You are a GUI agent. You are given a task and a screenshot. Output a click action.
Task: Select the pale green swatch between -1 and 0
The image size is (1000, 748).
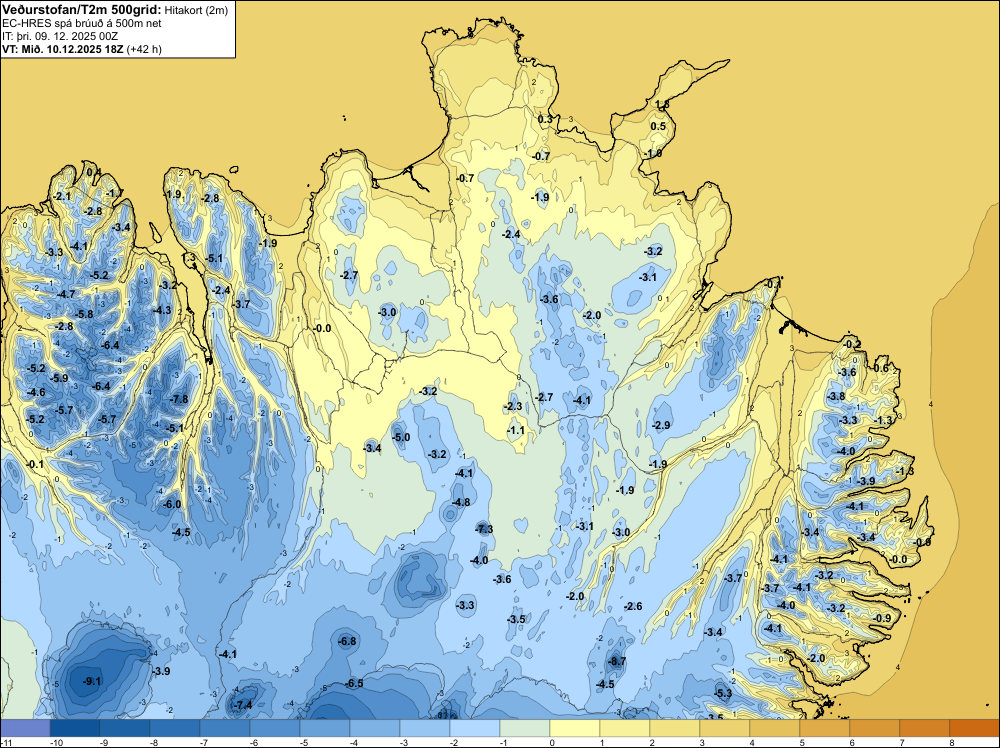point(524,728)
